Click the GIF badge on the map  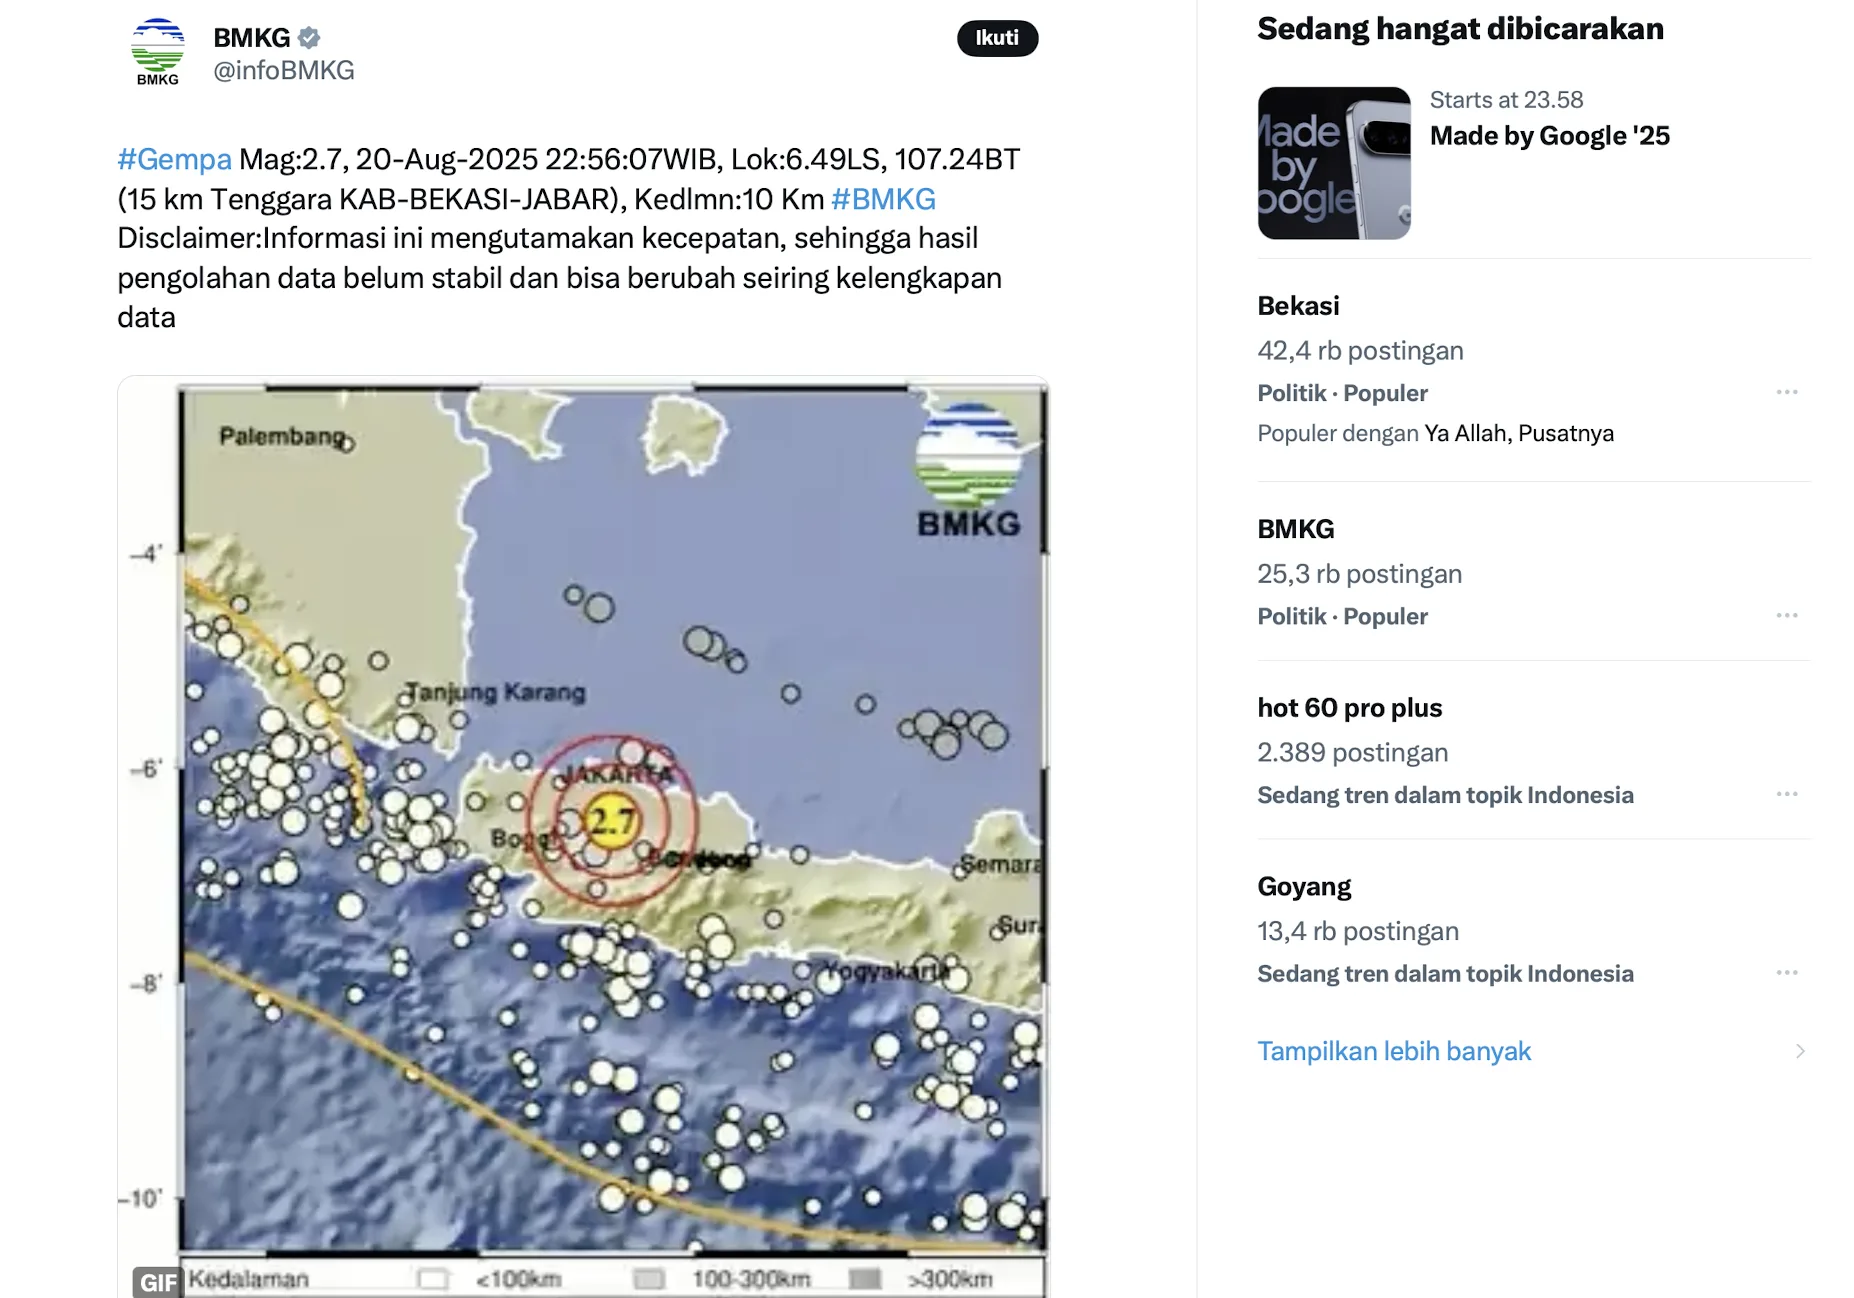[157, 1282]
